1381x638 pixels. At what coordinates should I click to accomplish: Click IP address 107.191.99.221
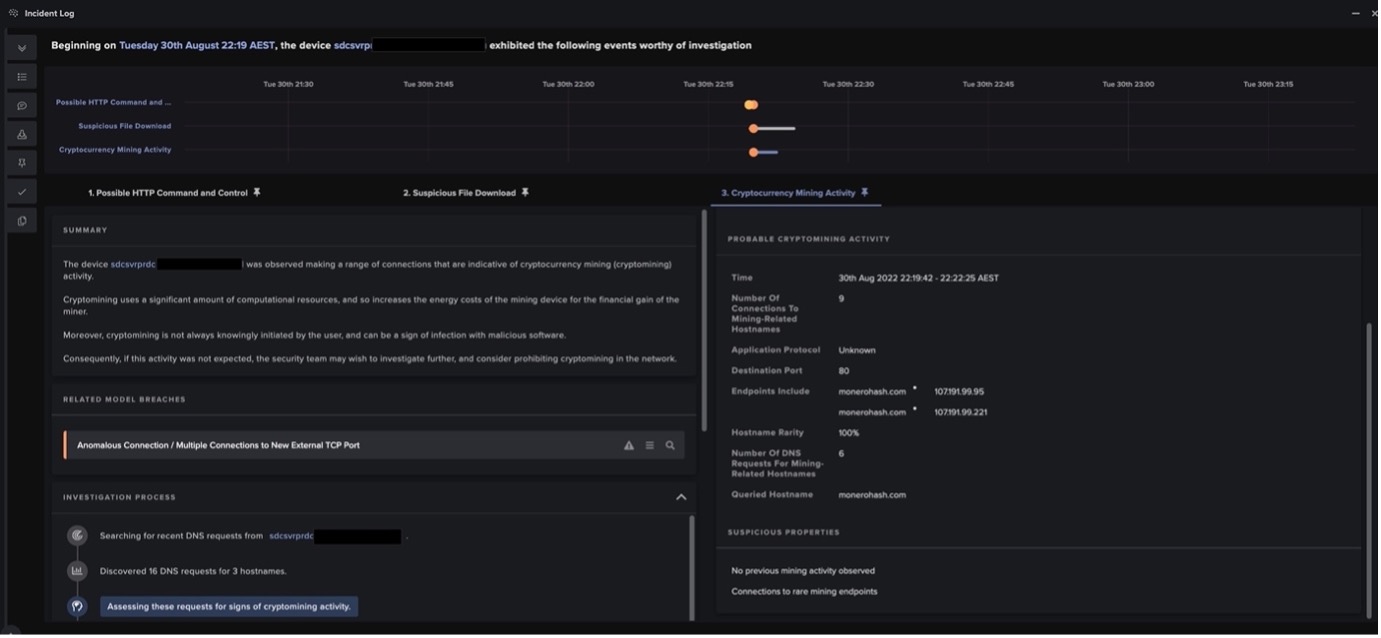click(961, 412)
